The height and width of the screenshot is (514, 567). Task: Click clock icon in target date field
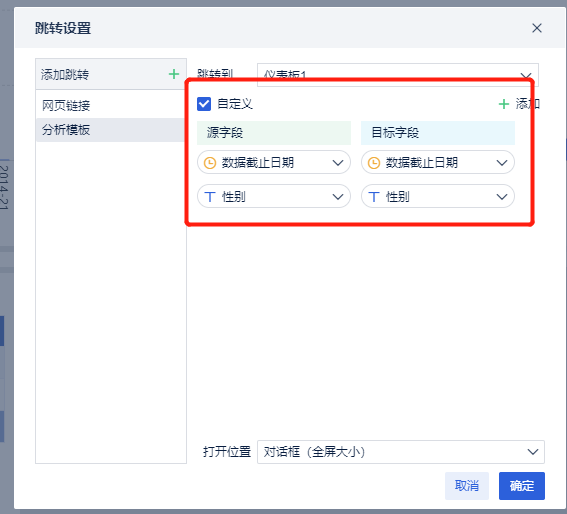374,163
